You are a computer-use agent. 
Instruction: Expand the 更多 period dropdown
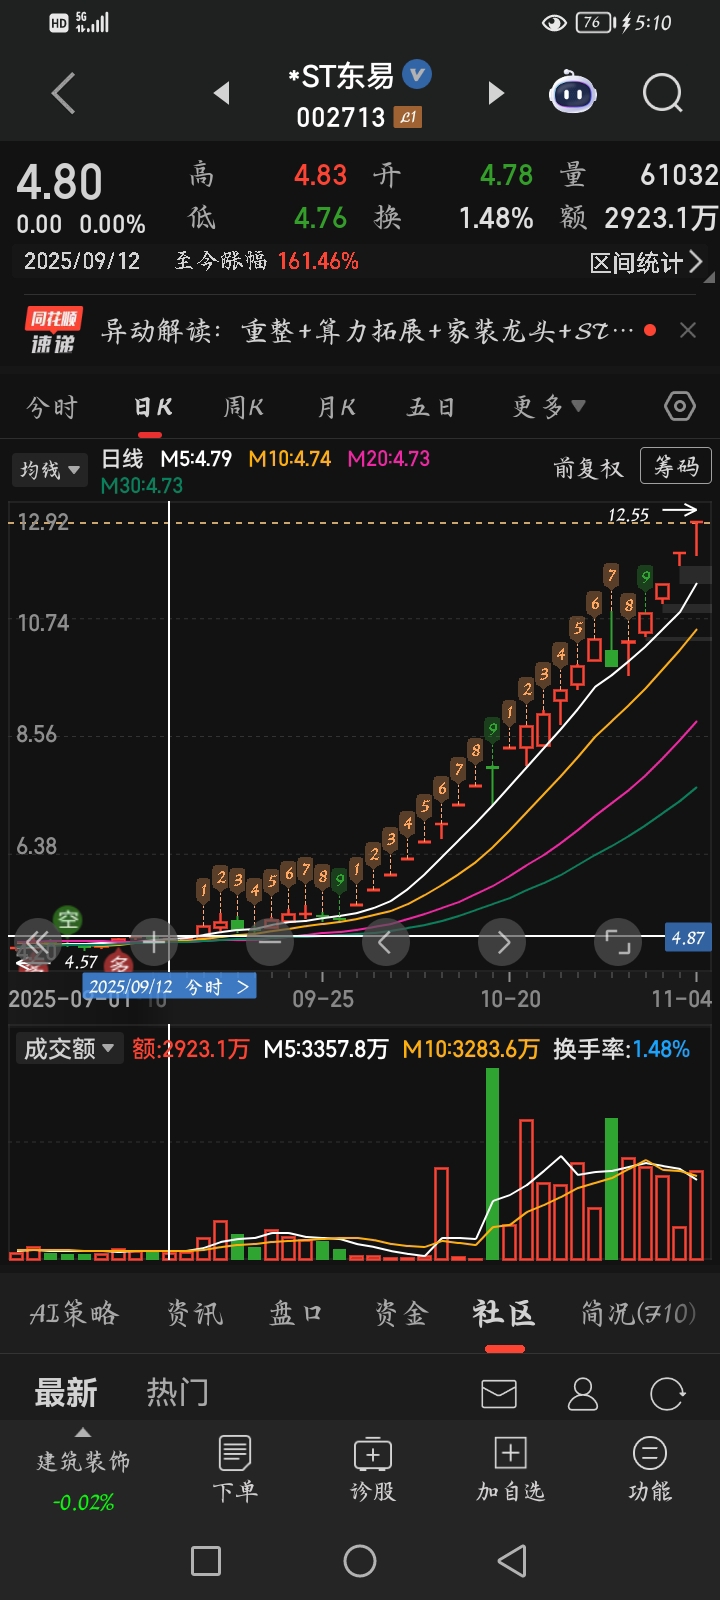point(549,407)
